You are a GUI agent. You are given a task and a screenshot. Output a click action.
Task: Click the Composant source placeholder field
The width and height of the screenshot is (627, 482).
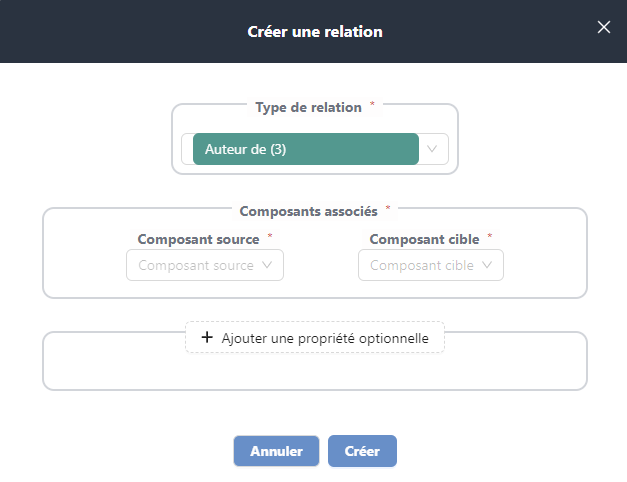(197, 265)
